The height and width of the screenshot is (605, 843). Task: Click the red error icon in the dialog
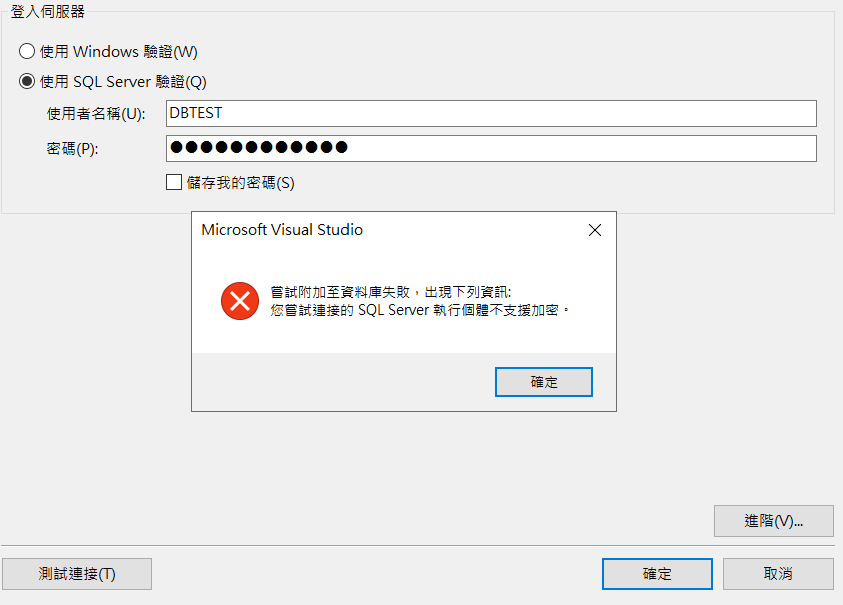click(240, 301)
